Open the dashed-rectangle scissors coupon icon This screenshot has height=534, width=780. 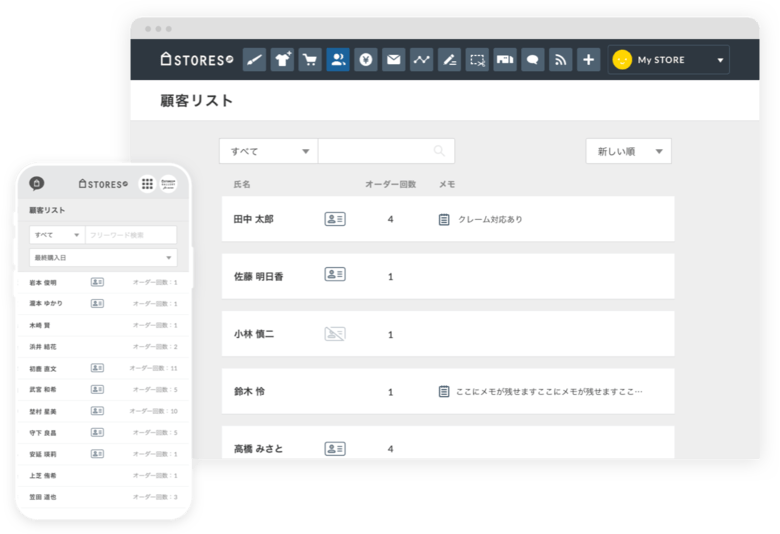(477, 60)
